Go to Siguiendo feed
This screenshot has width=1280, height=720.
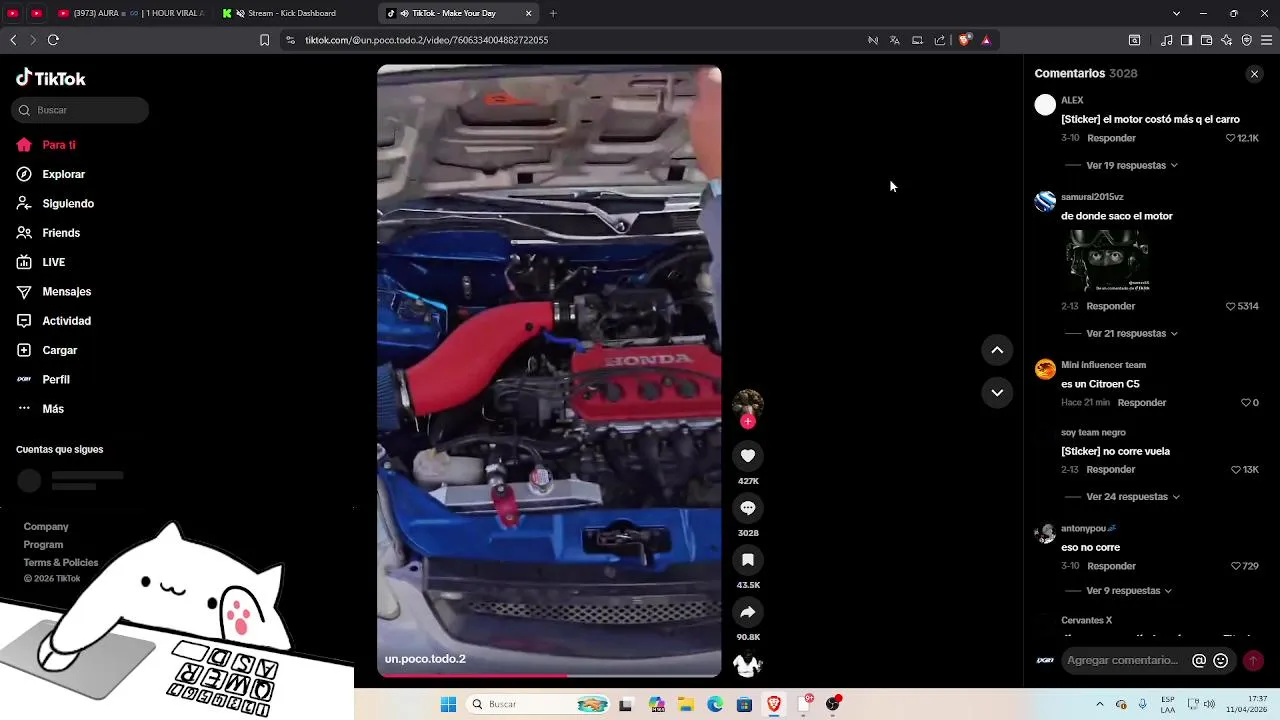coord(55,203)
